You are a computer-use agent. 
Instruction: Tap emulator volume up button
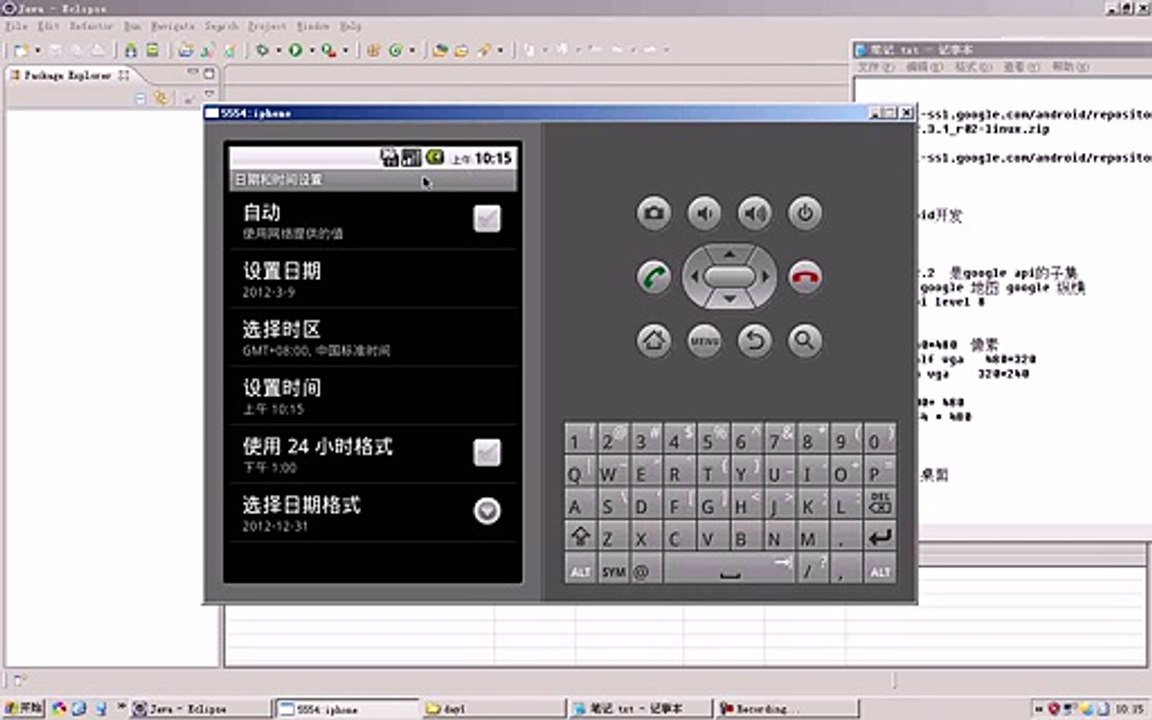click(x=755, y=213)
